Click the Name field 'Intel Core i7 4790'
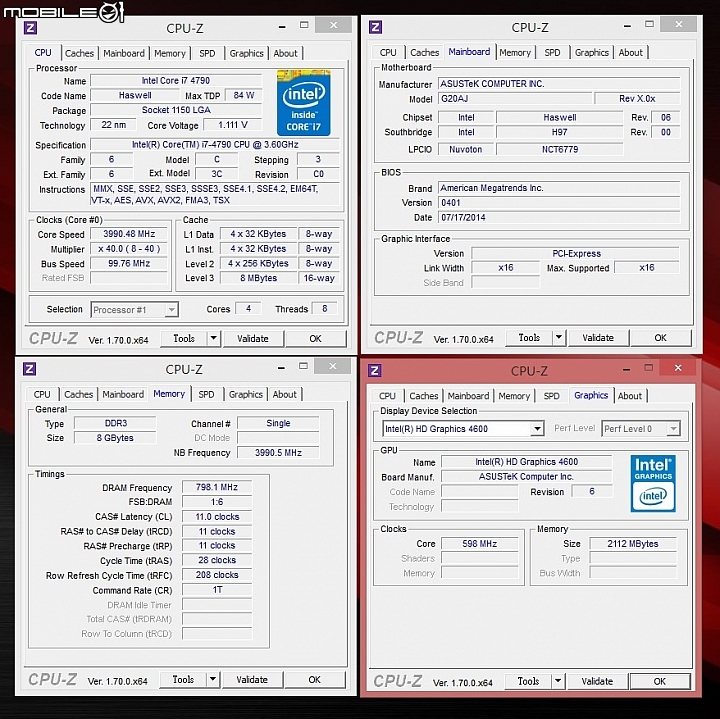 click(x=176, y=81)
